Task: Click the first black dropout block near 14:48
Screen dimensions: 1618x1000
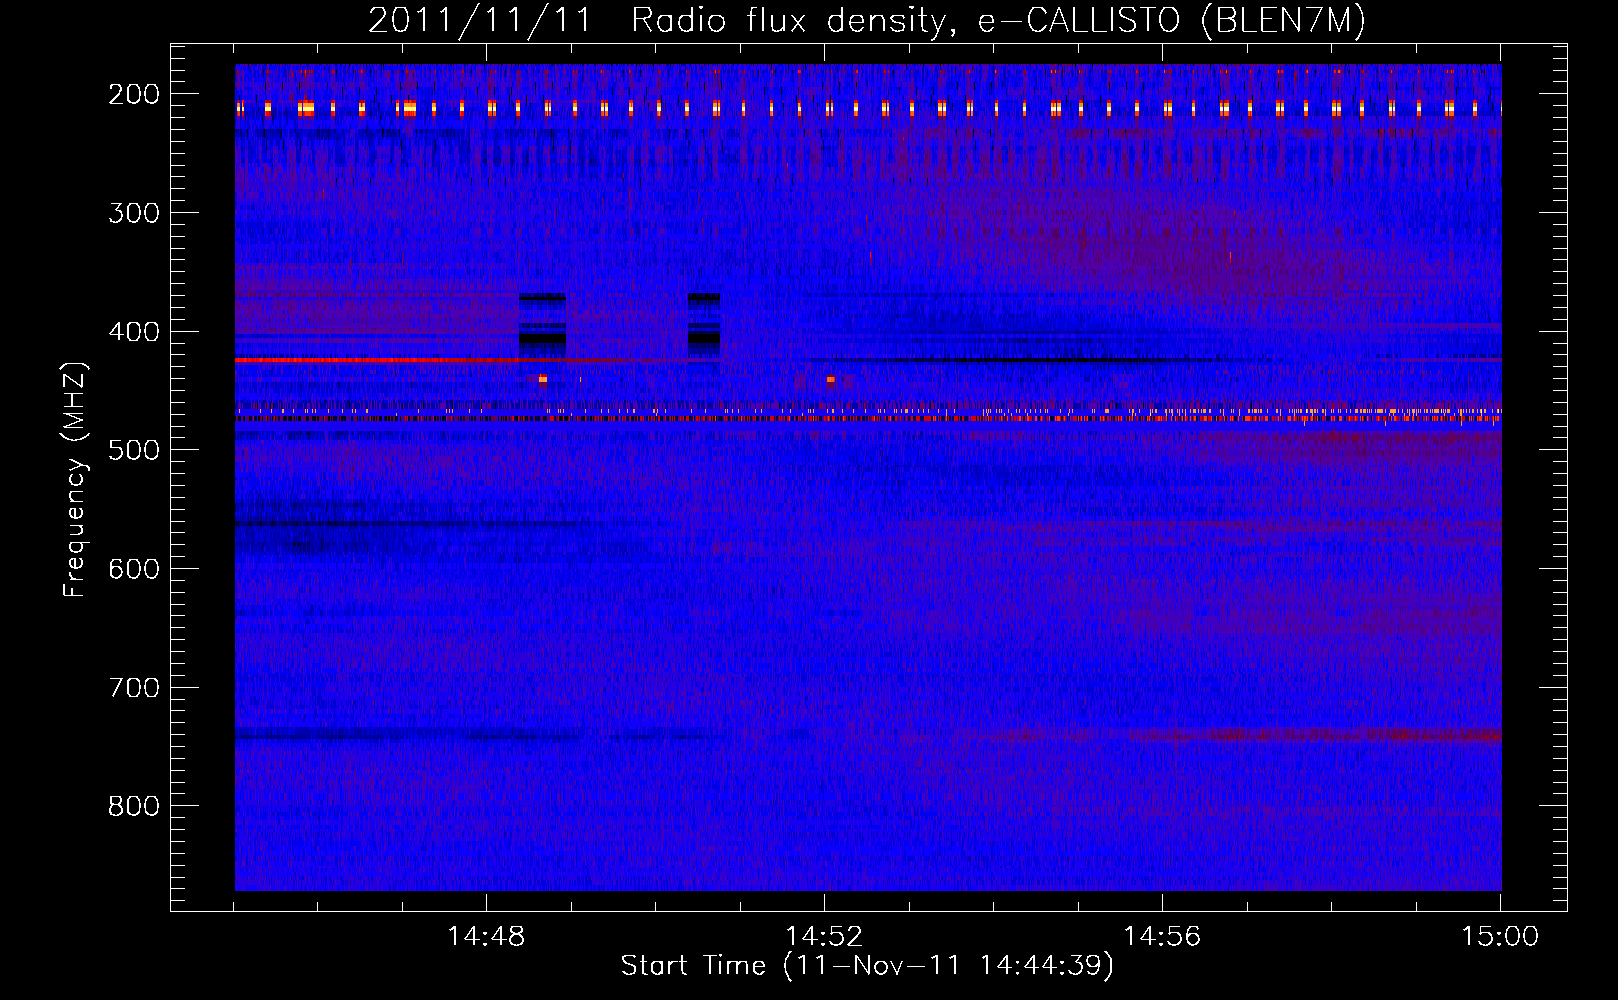Action: 542,325
